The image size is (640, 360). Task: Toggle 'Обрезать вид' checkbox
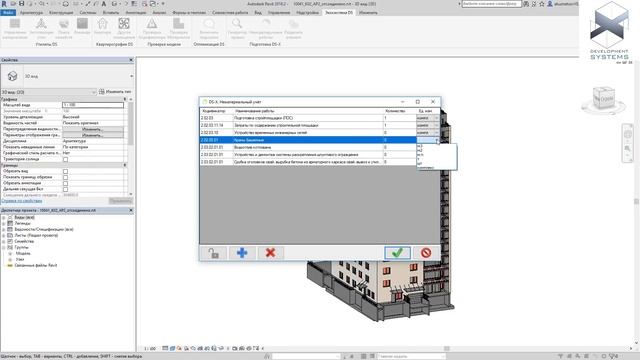[x=65, y=171]
